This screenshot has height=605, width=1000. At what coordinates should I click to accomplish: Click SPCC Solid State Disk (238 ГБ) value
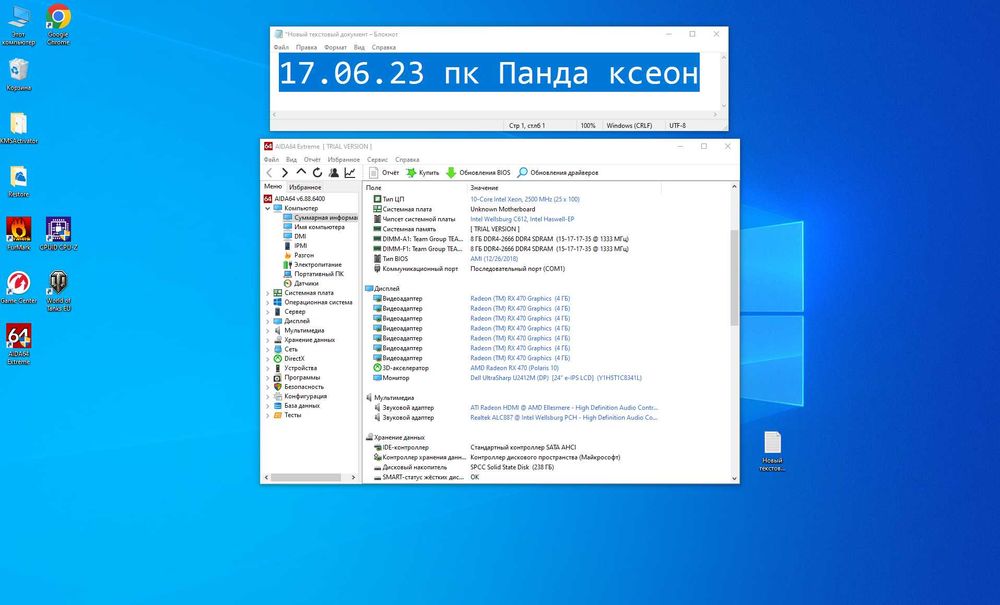512,467
